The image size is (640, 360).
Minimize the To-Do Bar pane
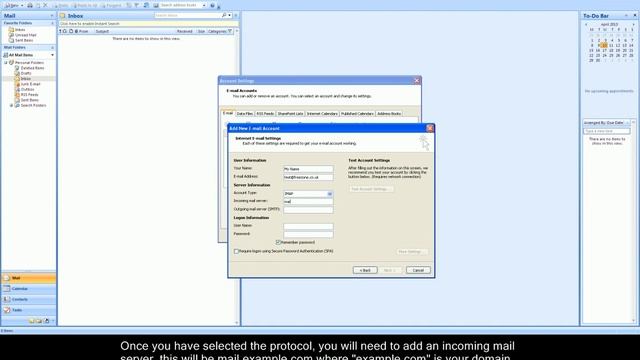(x=626, y=16)
